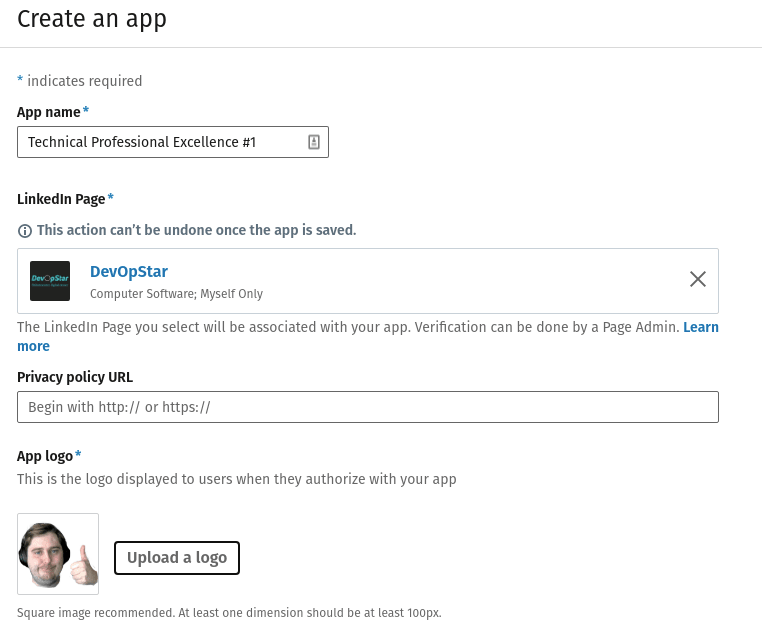Click the info icon beside the undo warning
Image resolution: width=762 pixels, height=638 pixels.
click(x=25, y=231)
